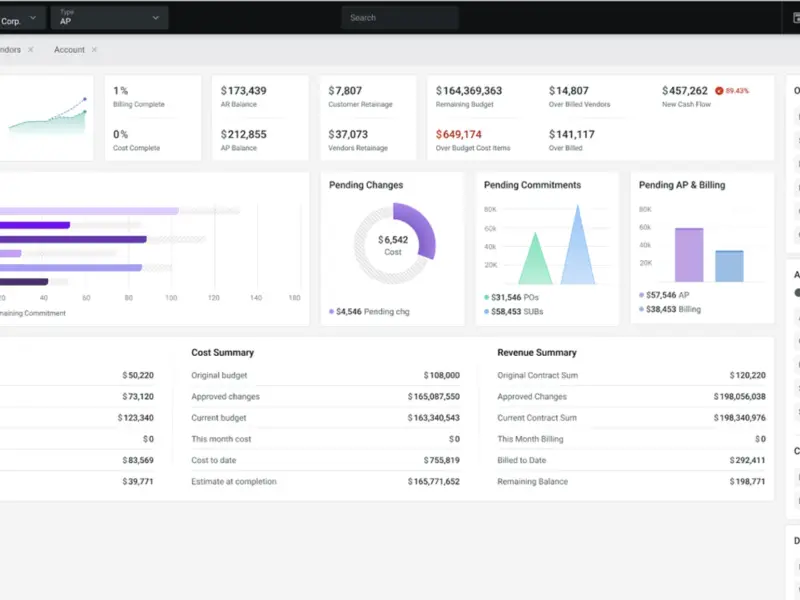Image resolution: width=800 pixels, height=600 pixels.
Task: Toggle the $4,546 Pending chg legend item
Action: pyautogui.click(x=369, y=312)
